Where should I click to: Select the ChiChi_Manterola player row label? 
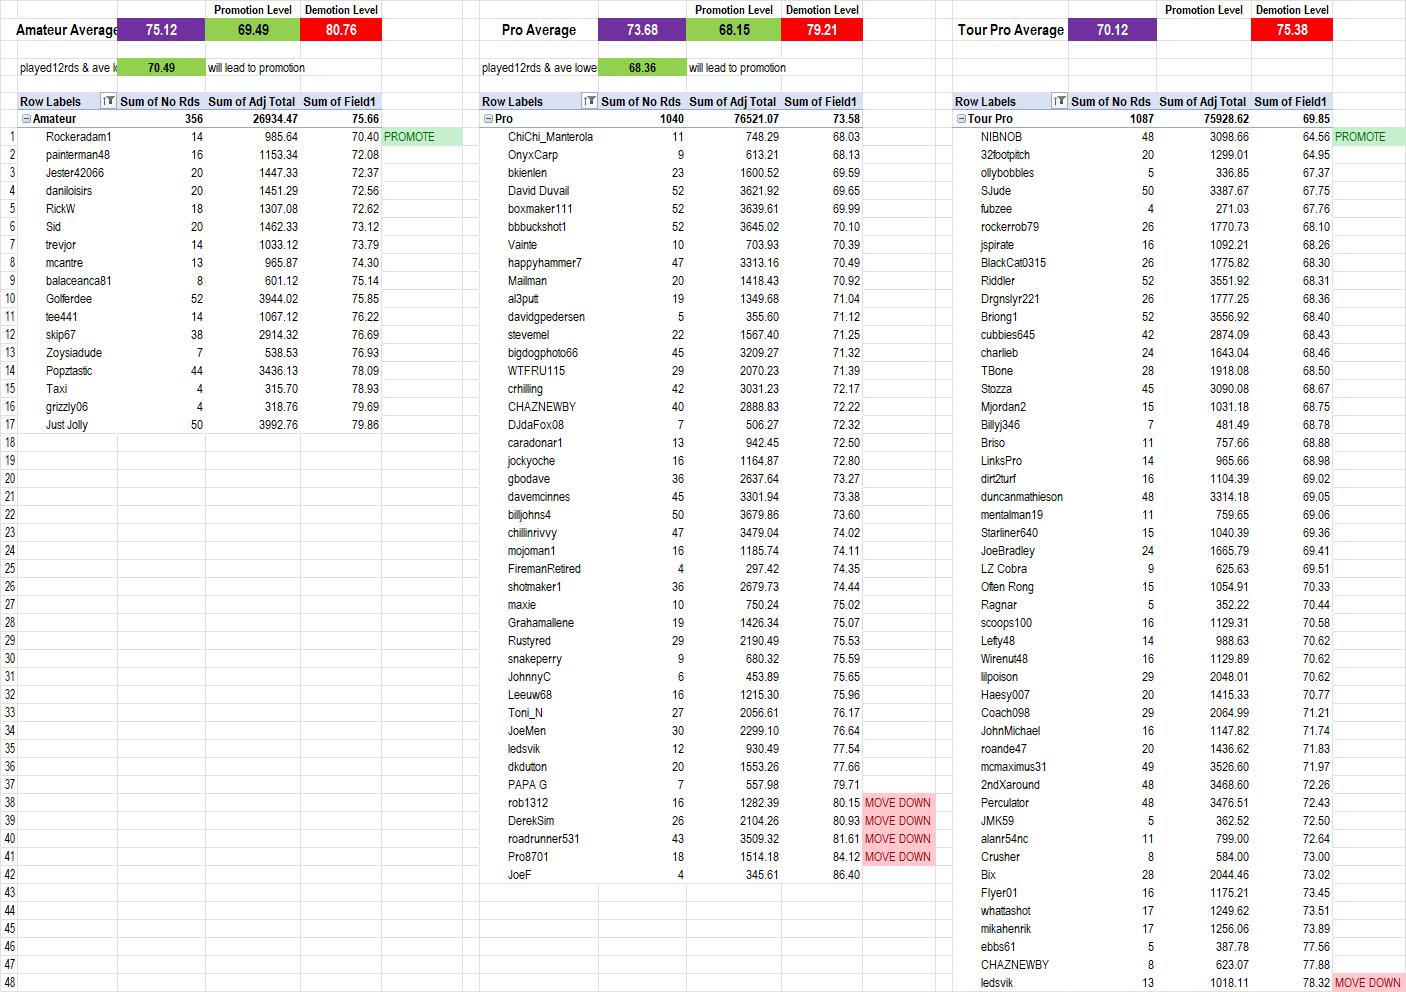pyautogui.click(x=550, y=137)
